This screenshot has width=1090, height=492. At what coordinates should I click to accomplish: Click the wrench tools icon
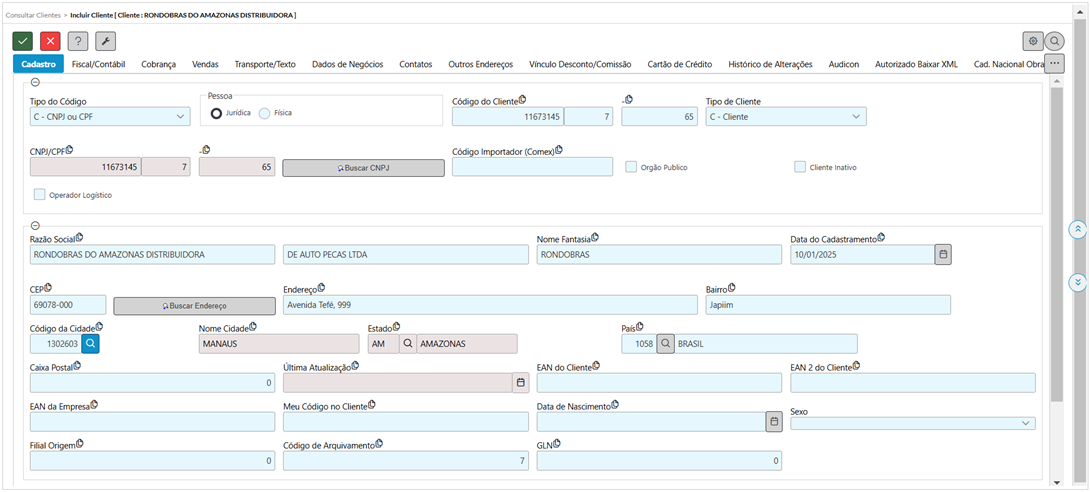coord(105,41)
